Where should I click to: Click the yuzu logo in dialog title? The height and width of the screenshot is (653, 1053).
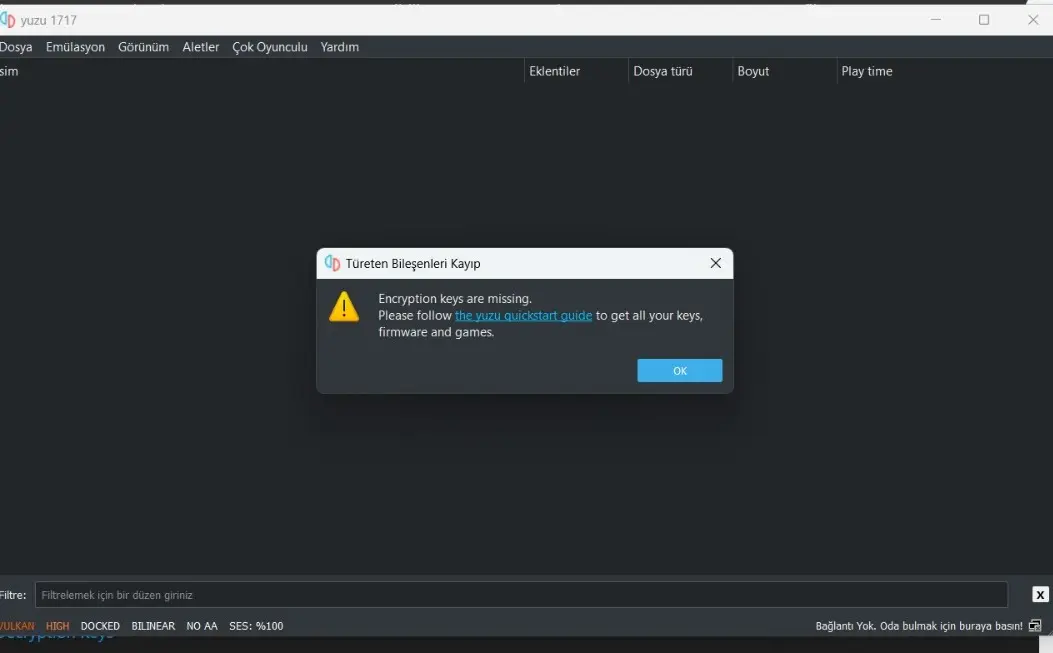coord(332,263)
